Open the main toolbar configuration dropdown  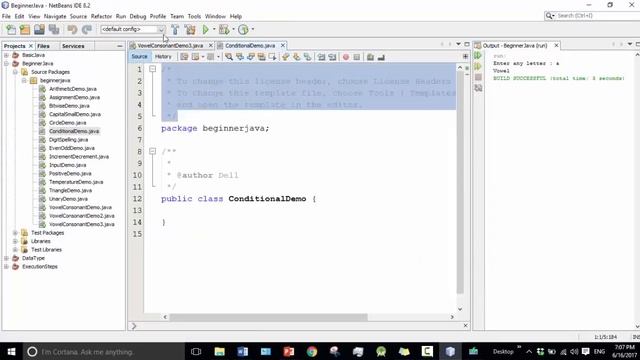pos(161,29)
